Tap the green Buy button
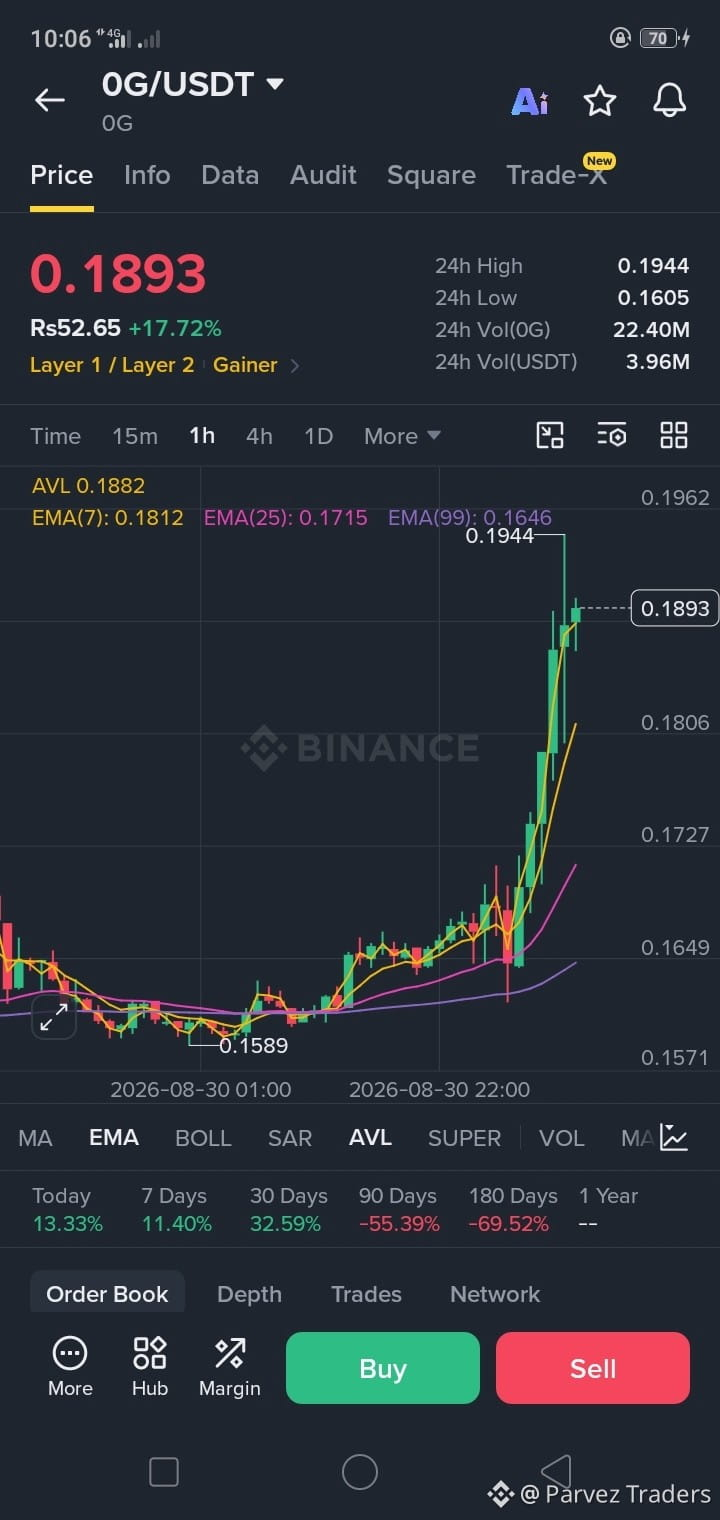 pyautogui.click(x=383, y=1368)
